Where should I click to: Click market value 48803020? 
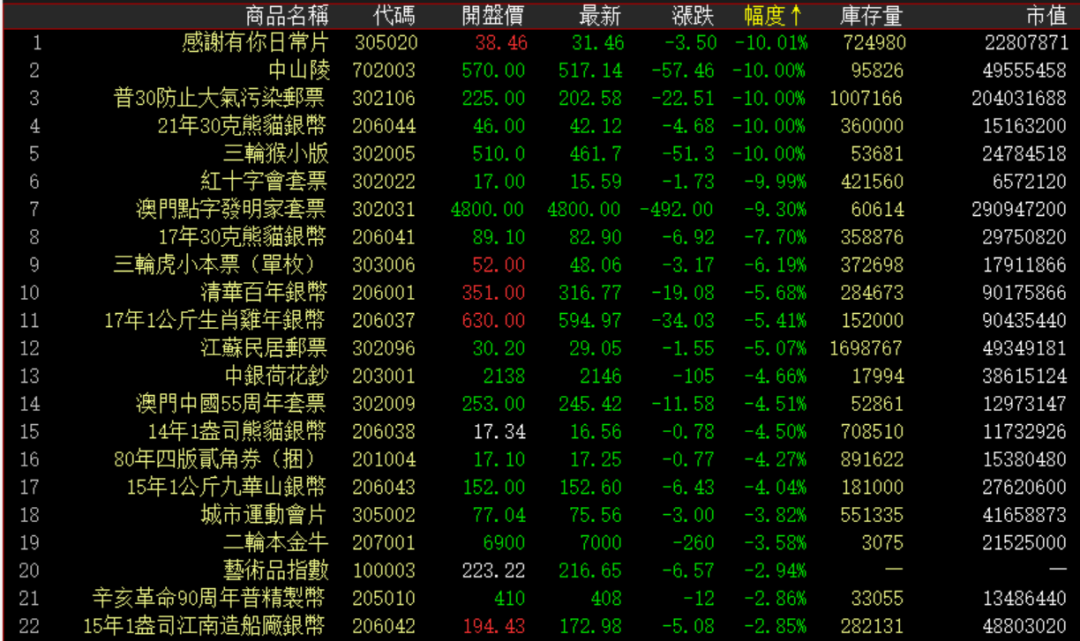click(x=1025, y=626)
